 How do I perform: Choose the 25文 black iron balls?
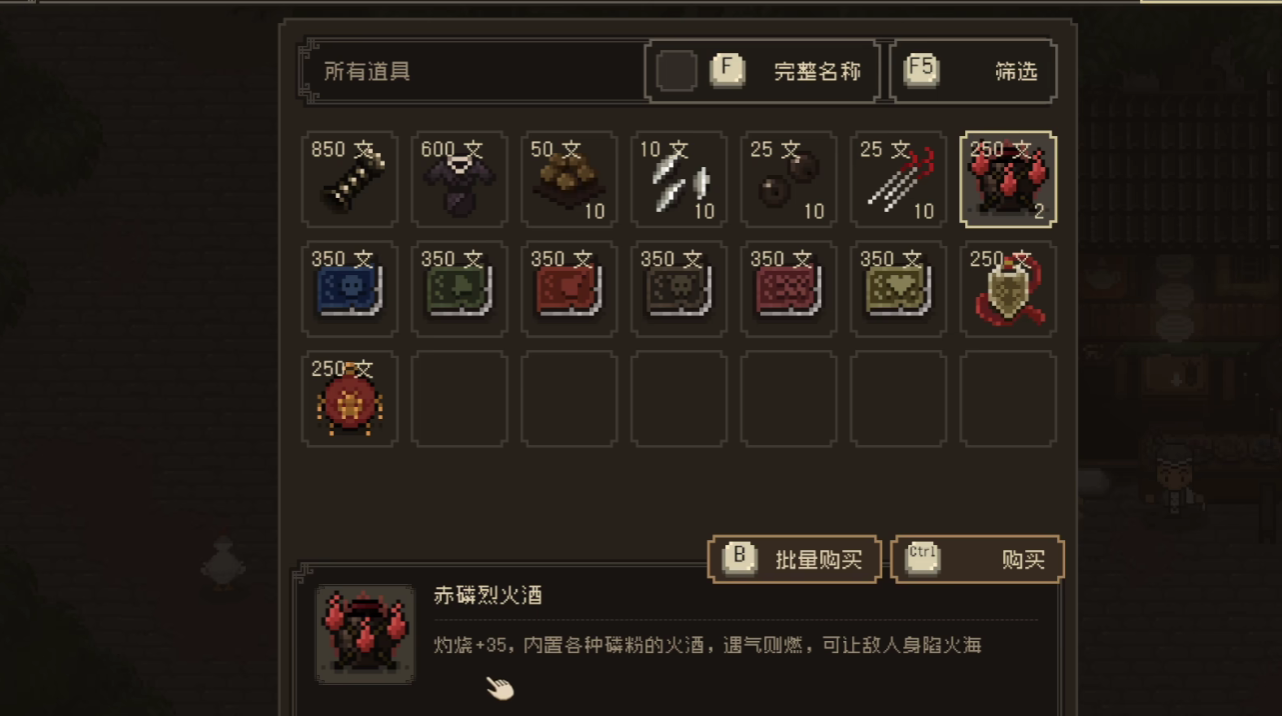pyautogui.click(x=789, y=179)
